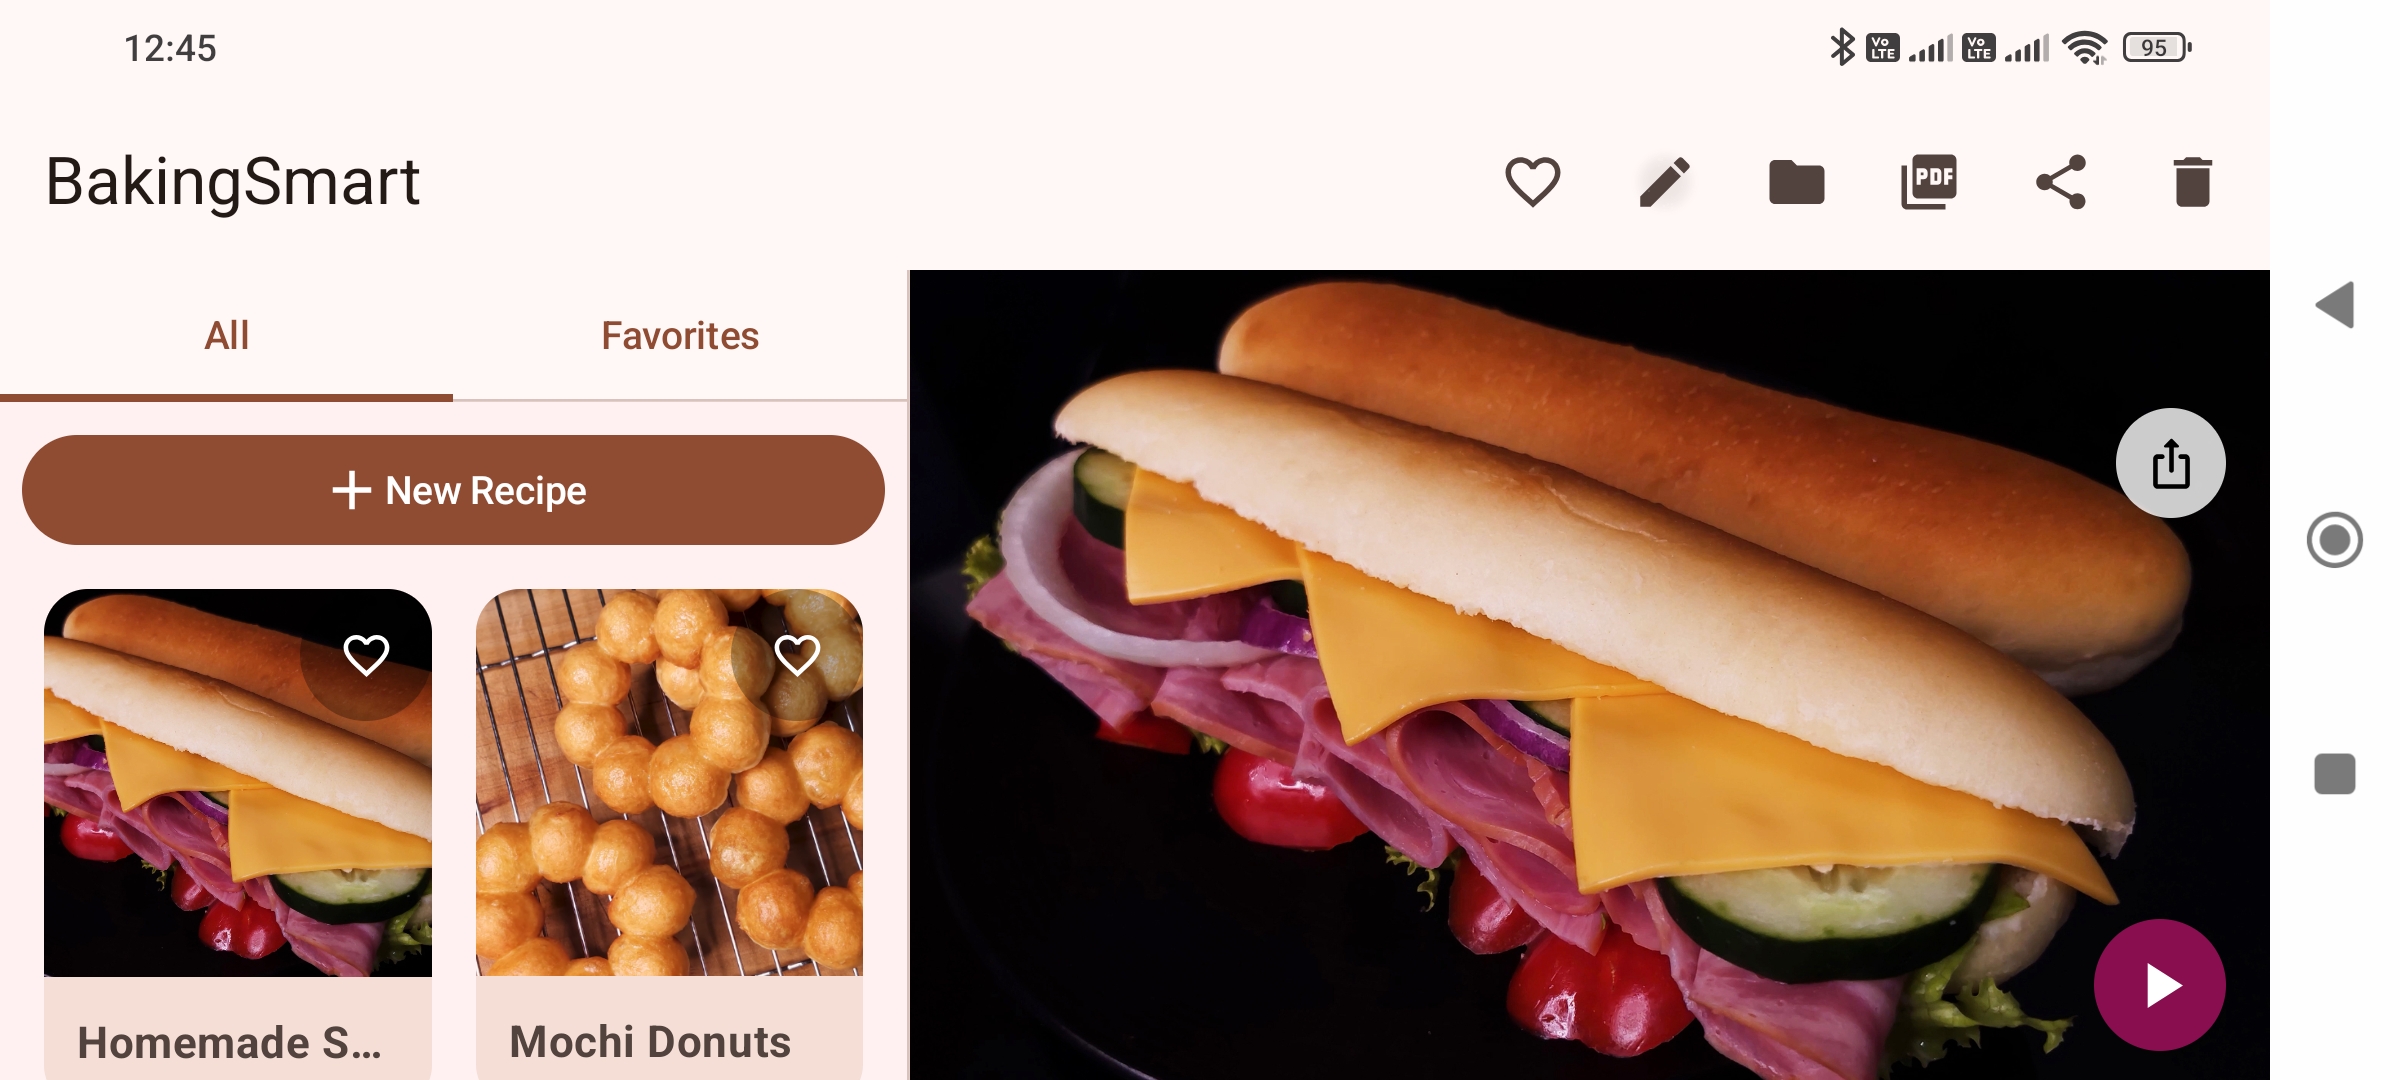
Task: Open the folder icon in toolbar
Action: [x=1796, y=182]
